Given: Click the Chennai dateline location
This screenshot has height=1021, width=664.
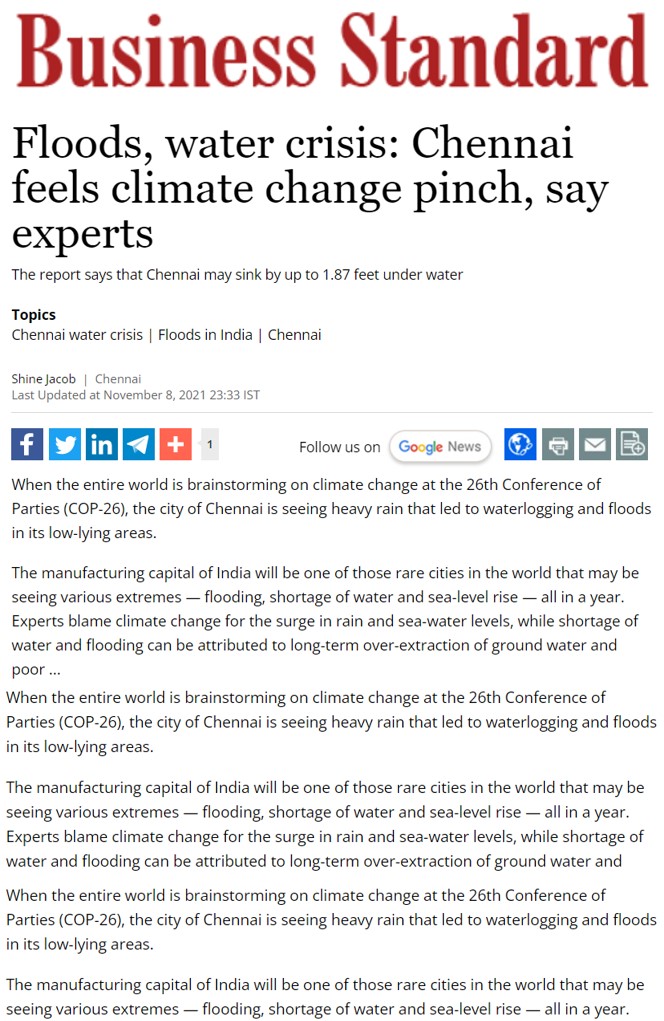Looking at the screenshot, I should coord(118,379).
